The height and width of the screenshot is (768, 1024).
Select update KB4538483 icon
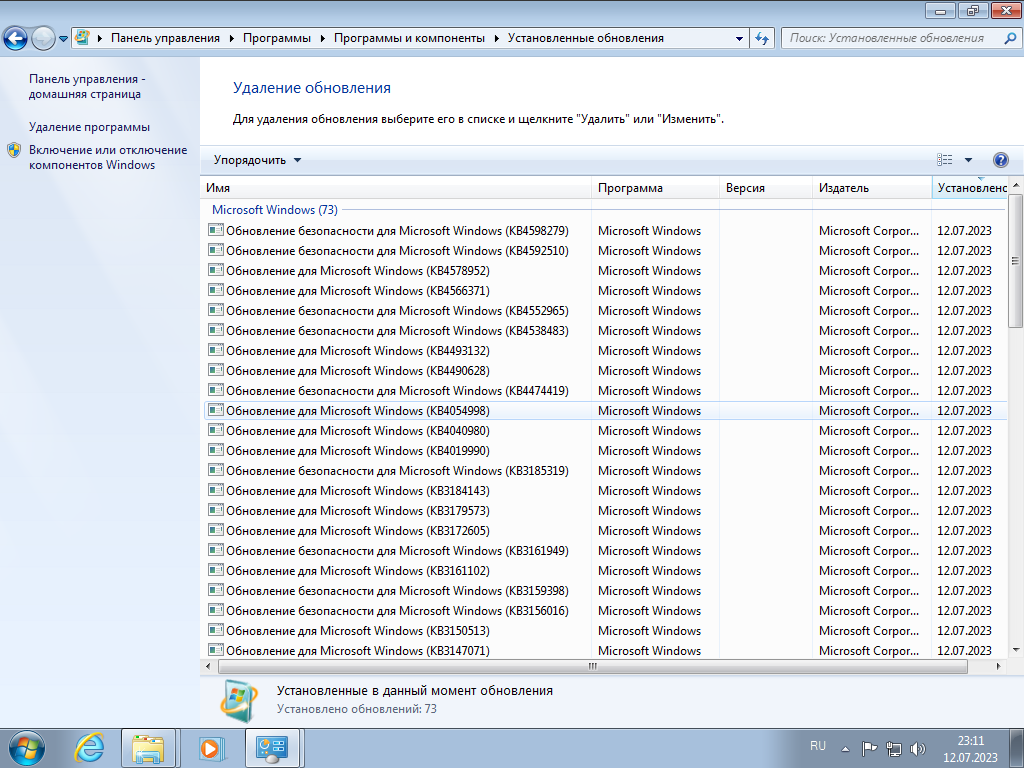(x=216, y=330)
